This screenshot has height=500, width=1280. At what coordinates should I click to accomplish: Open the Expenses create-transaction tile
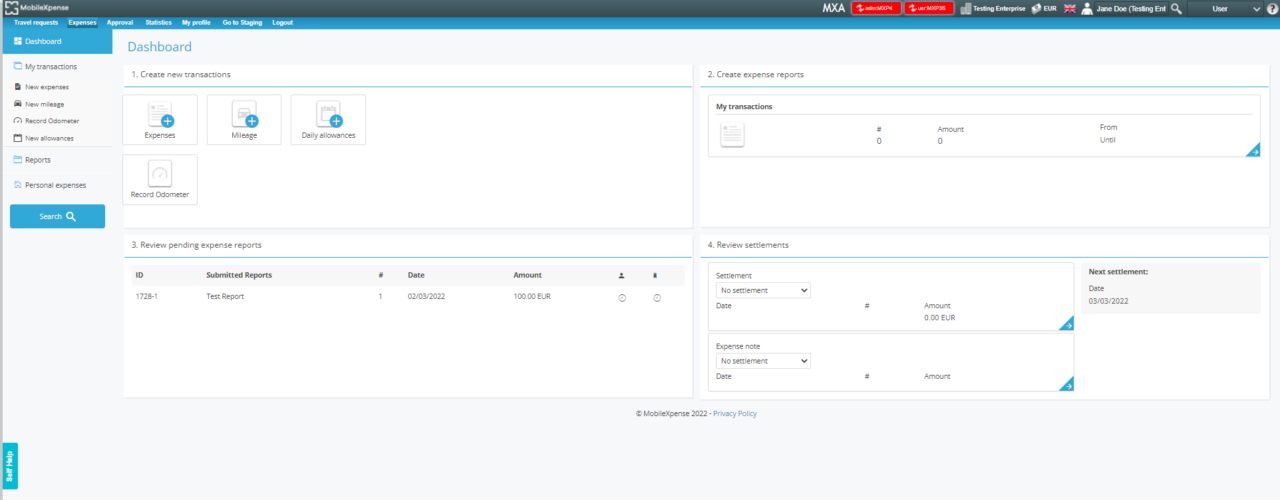[x=160, y=119]
